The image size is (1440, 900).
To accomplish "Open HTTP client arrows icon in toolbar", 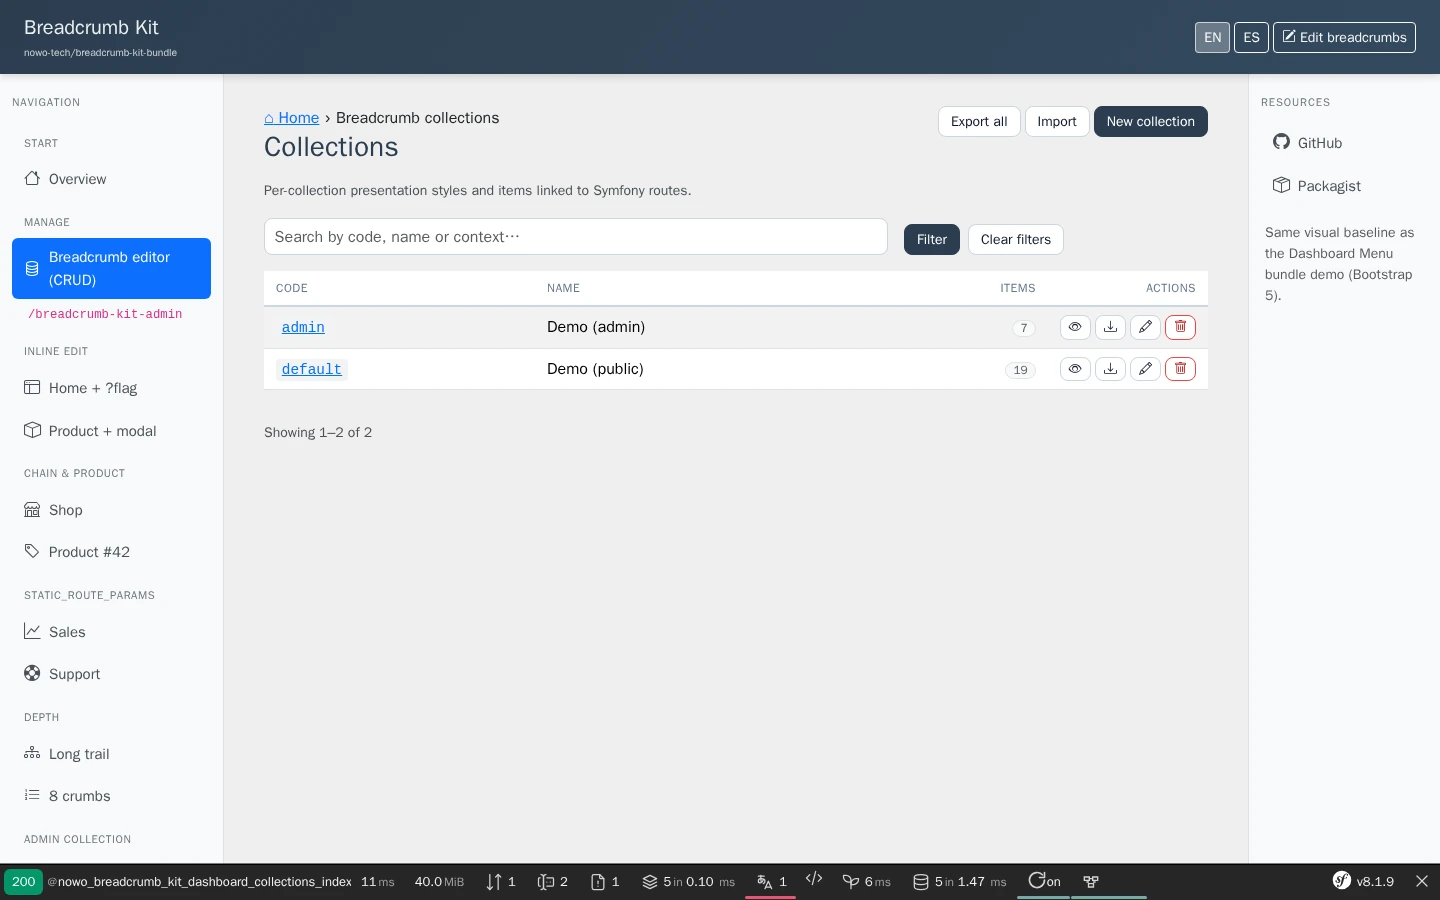I will 501,882.
